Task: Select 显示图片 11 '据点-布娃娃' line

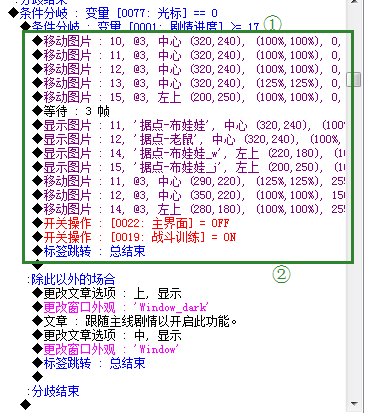Action: coord(189,125)
